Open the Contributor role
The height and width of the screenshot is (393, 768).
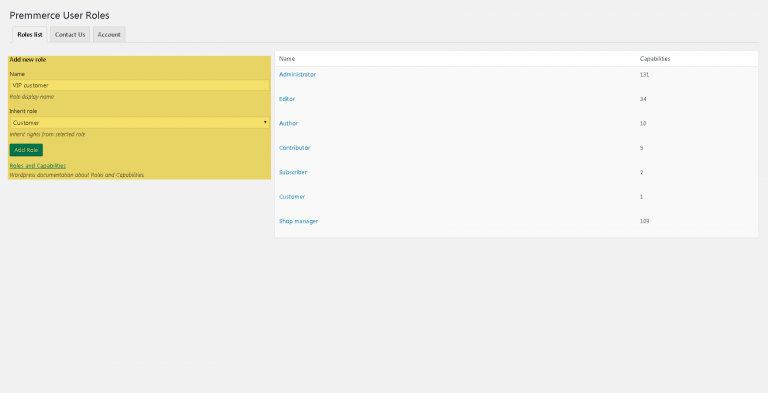294,148
